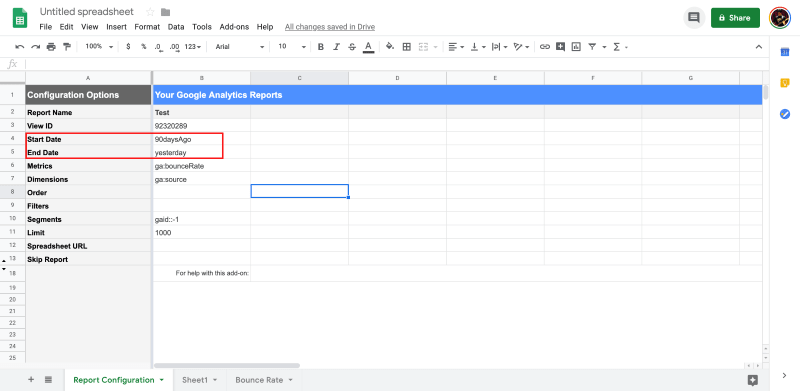Go to the Sheets home icon
Image resolution: width=800 pixels, height=391 pixels.
[x=20, y=18]
